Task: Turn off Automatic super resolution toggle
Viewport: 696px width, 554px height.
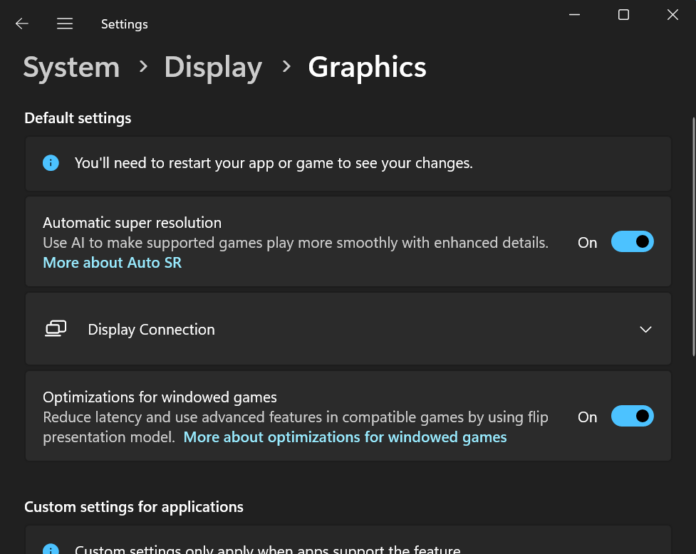Action: [x=632, y=242]
